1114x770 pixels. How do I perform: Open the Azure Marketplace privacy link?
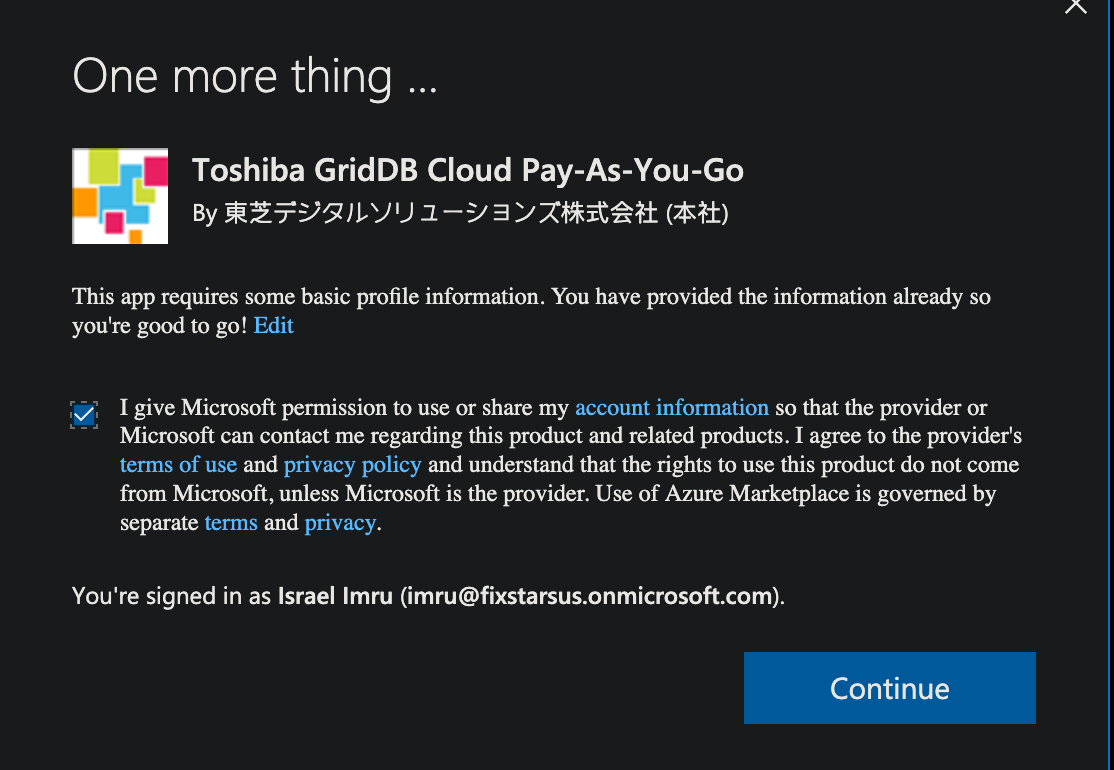(x=340, y=523)
